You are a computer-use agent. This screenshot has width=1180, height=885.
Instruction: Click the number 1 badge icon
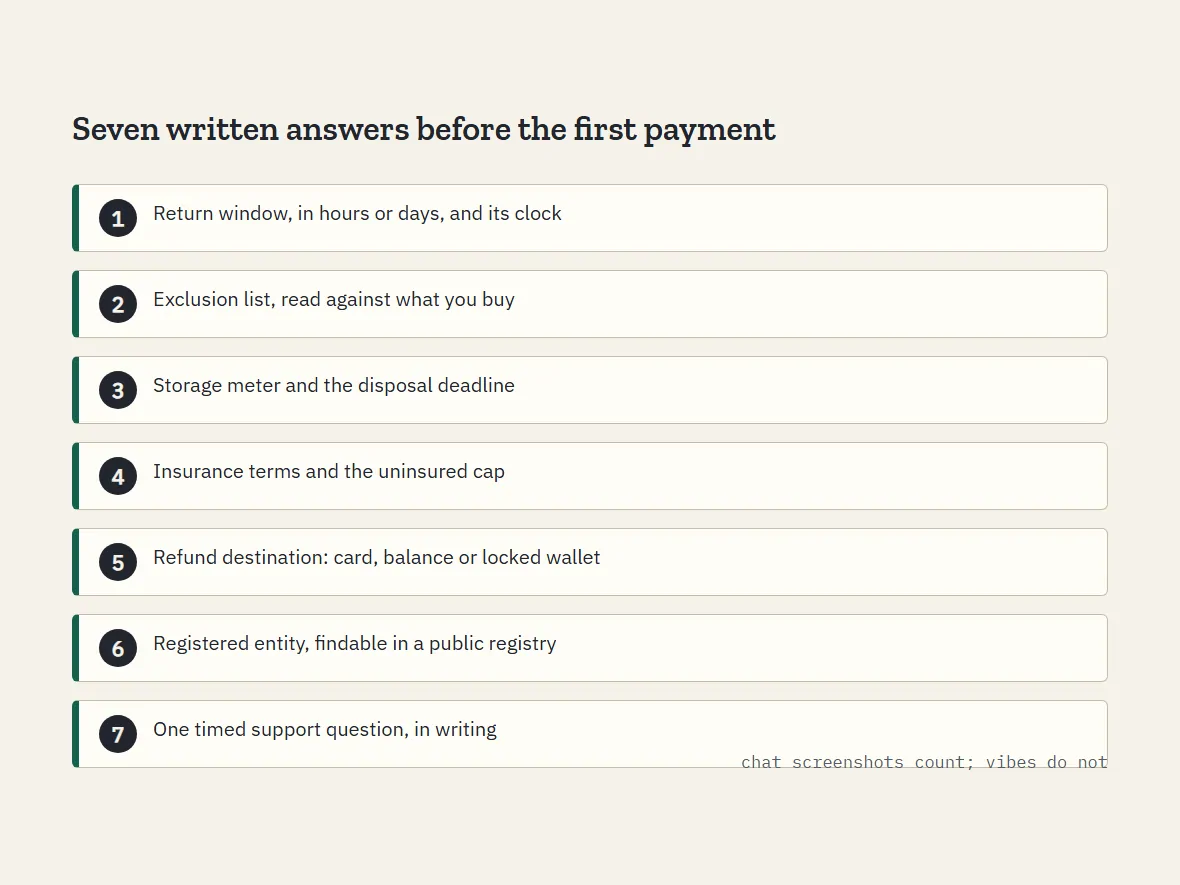[118, 218]
